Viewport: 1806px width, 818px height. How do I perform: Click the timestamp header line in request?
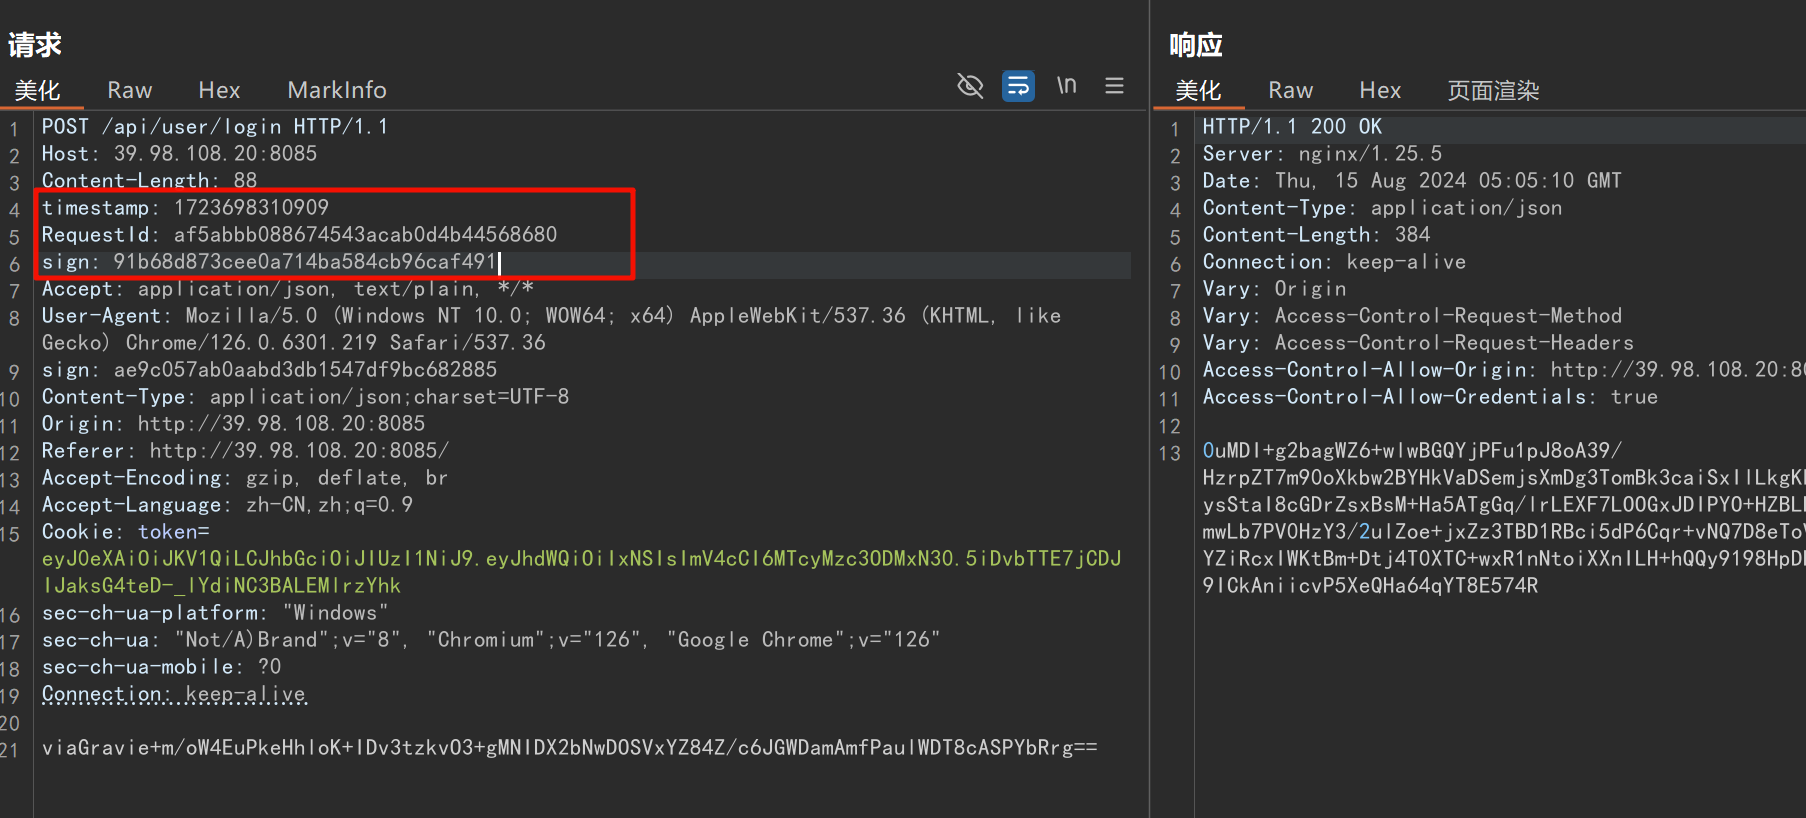click(x=185, y=208)
